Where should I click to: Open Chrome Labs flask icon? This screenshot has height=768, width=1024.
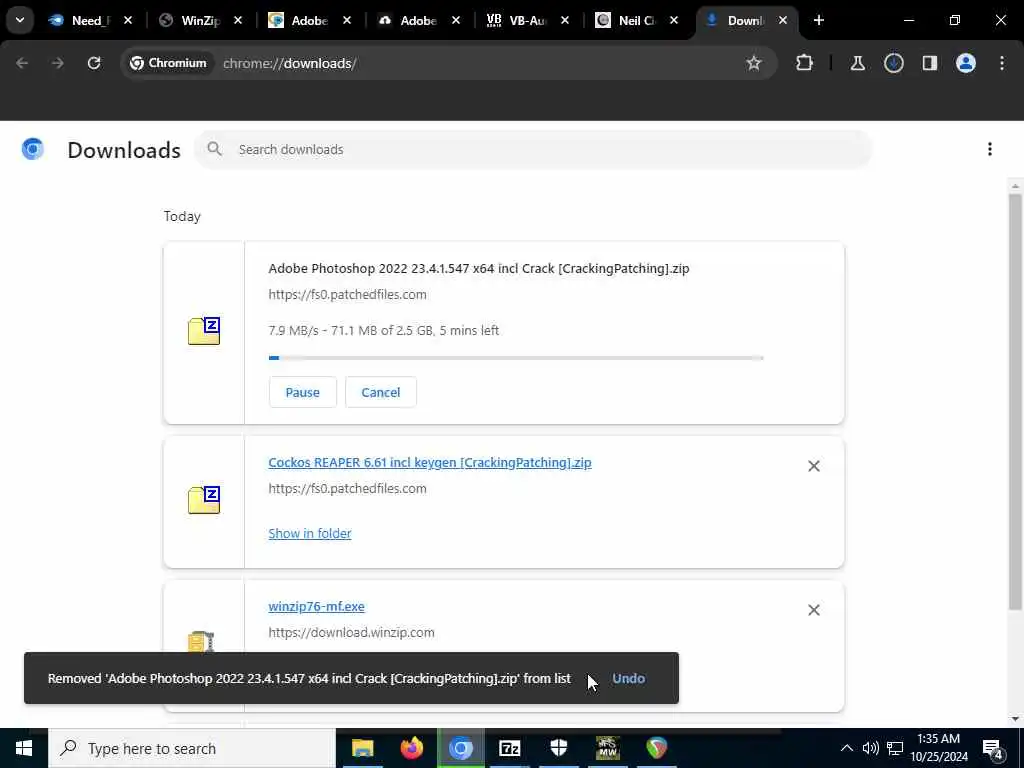click(857, 63)
